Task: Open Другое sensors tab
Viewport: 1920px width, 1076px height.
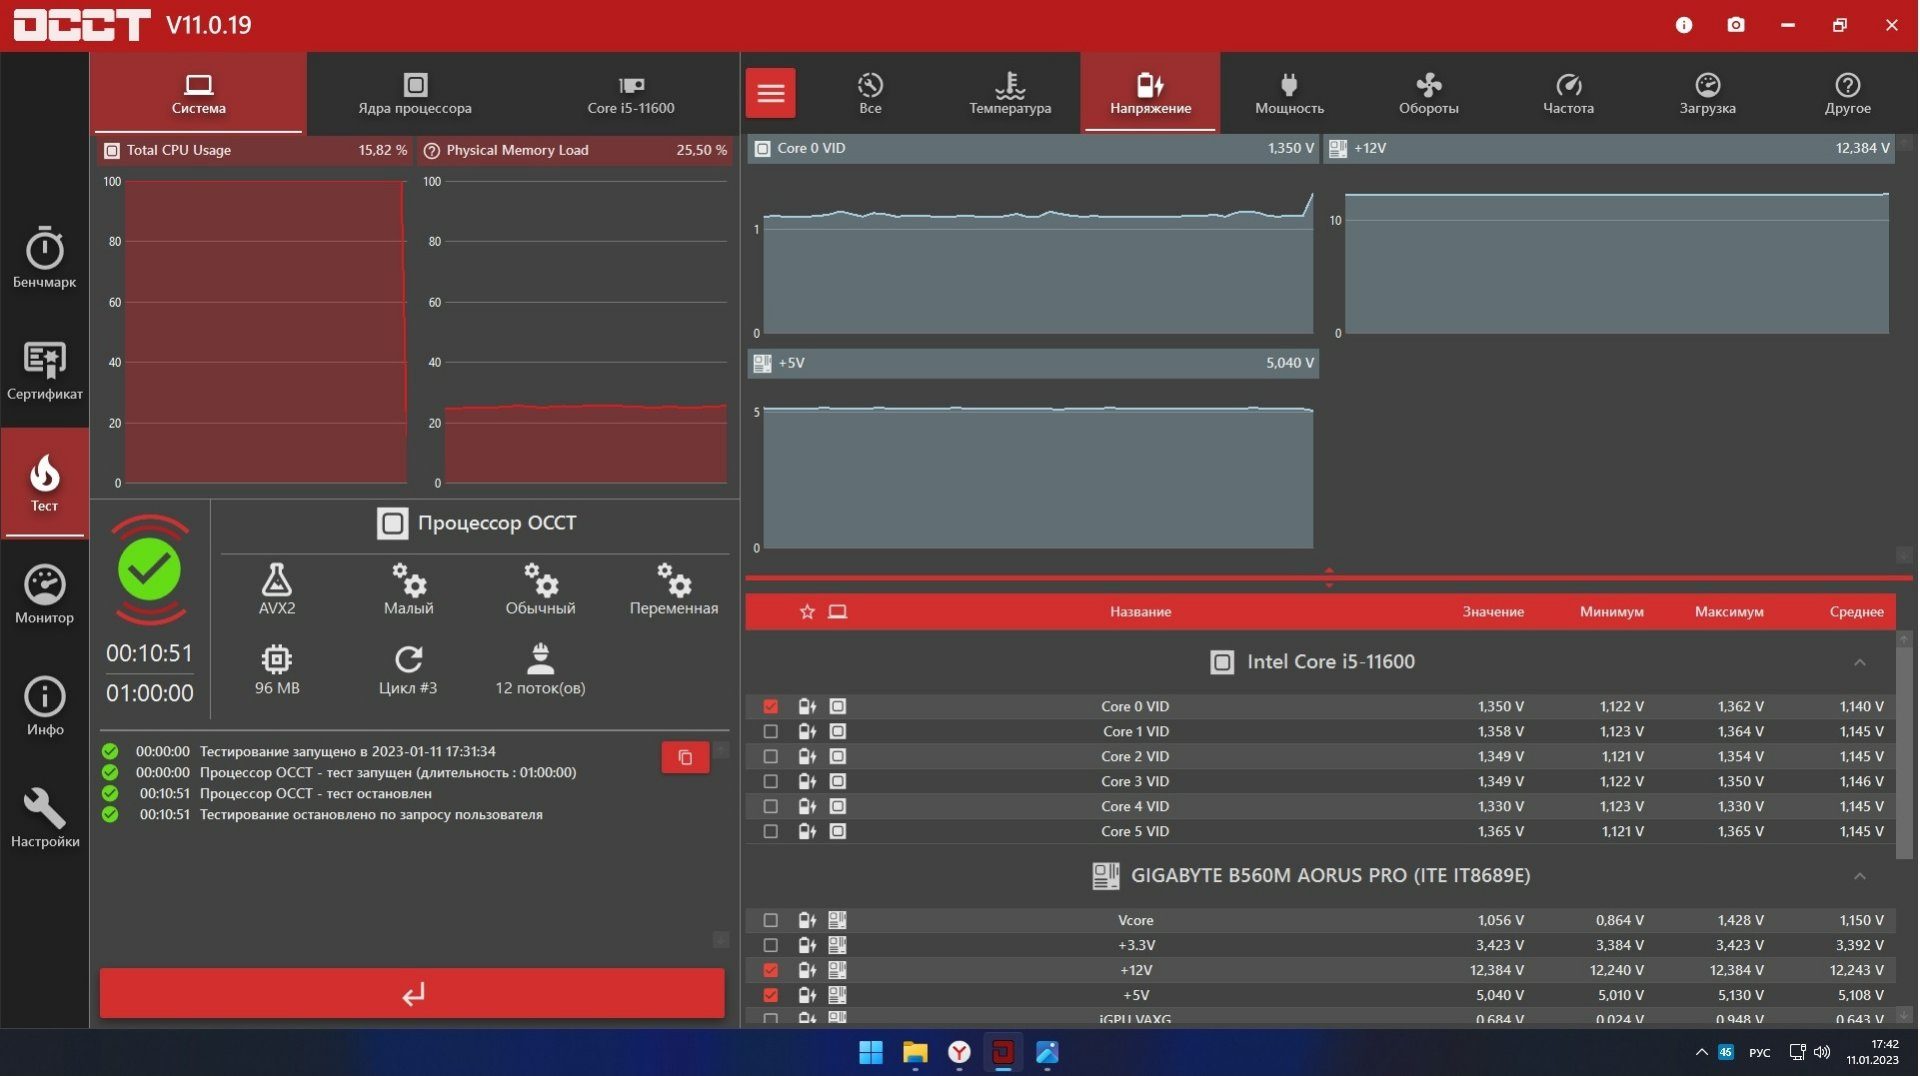Action: click(1847, 93)
